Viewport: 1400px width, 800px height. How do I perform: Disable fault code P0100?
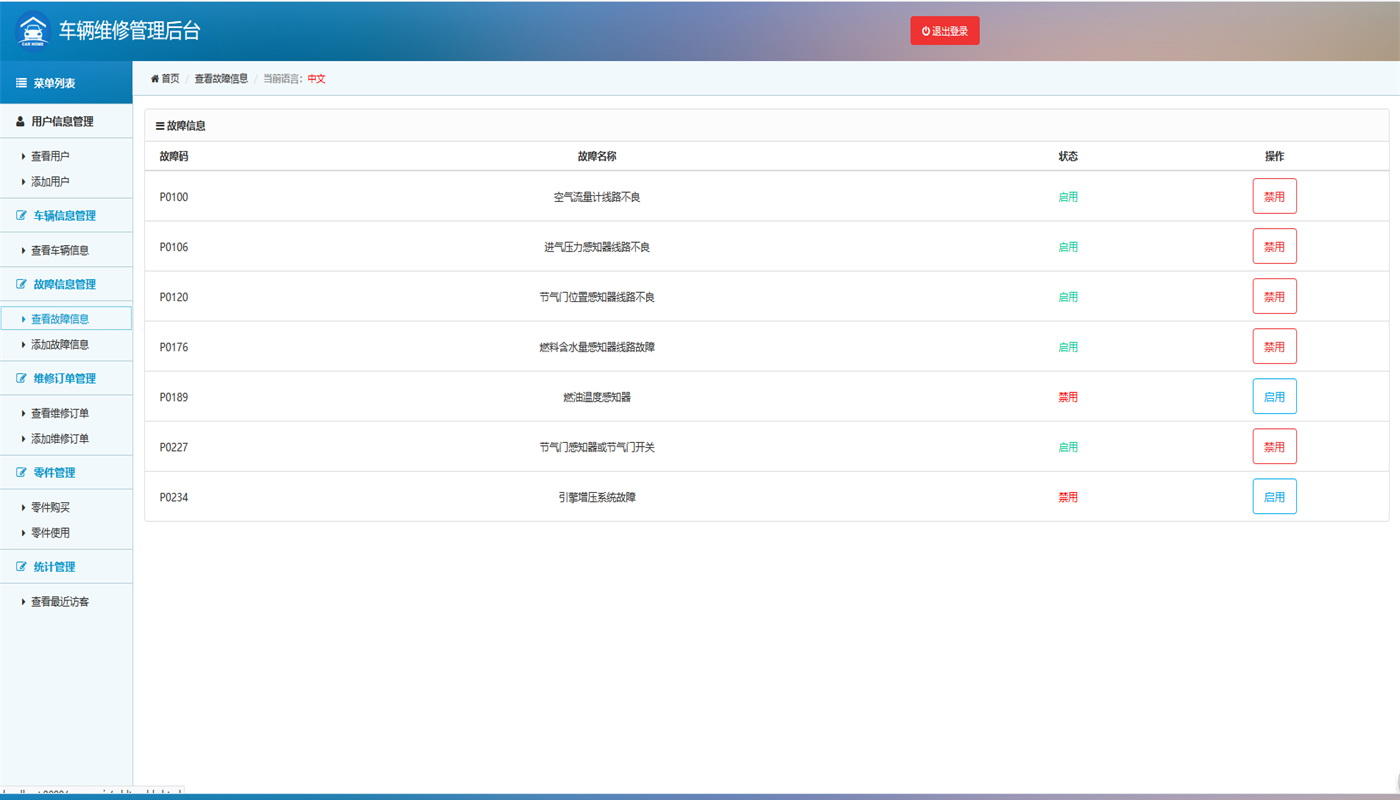1274,196
